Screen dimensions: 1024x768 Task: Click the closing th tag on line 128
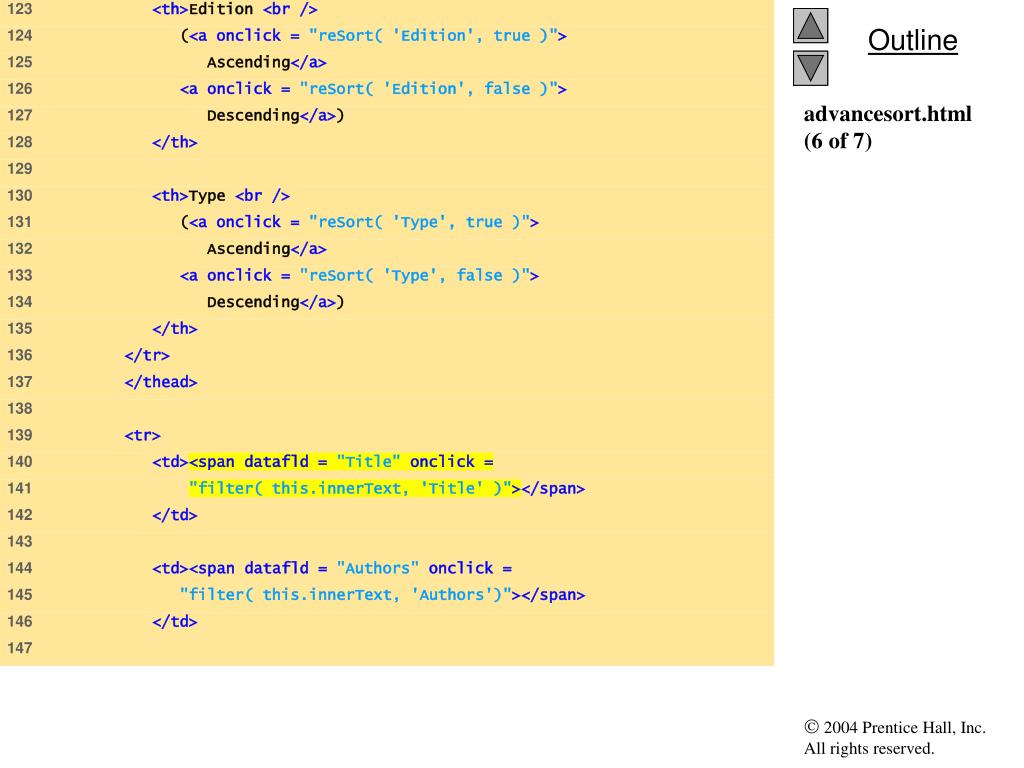174,142
